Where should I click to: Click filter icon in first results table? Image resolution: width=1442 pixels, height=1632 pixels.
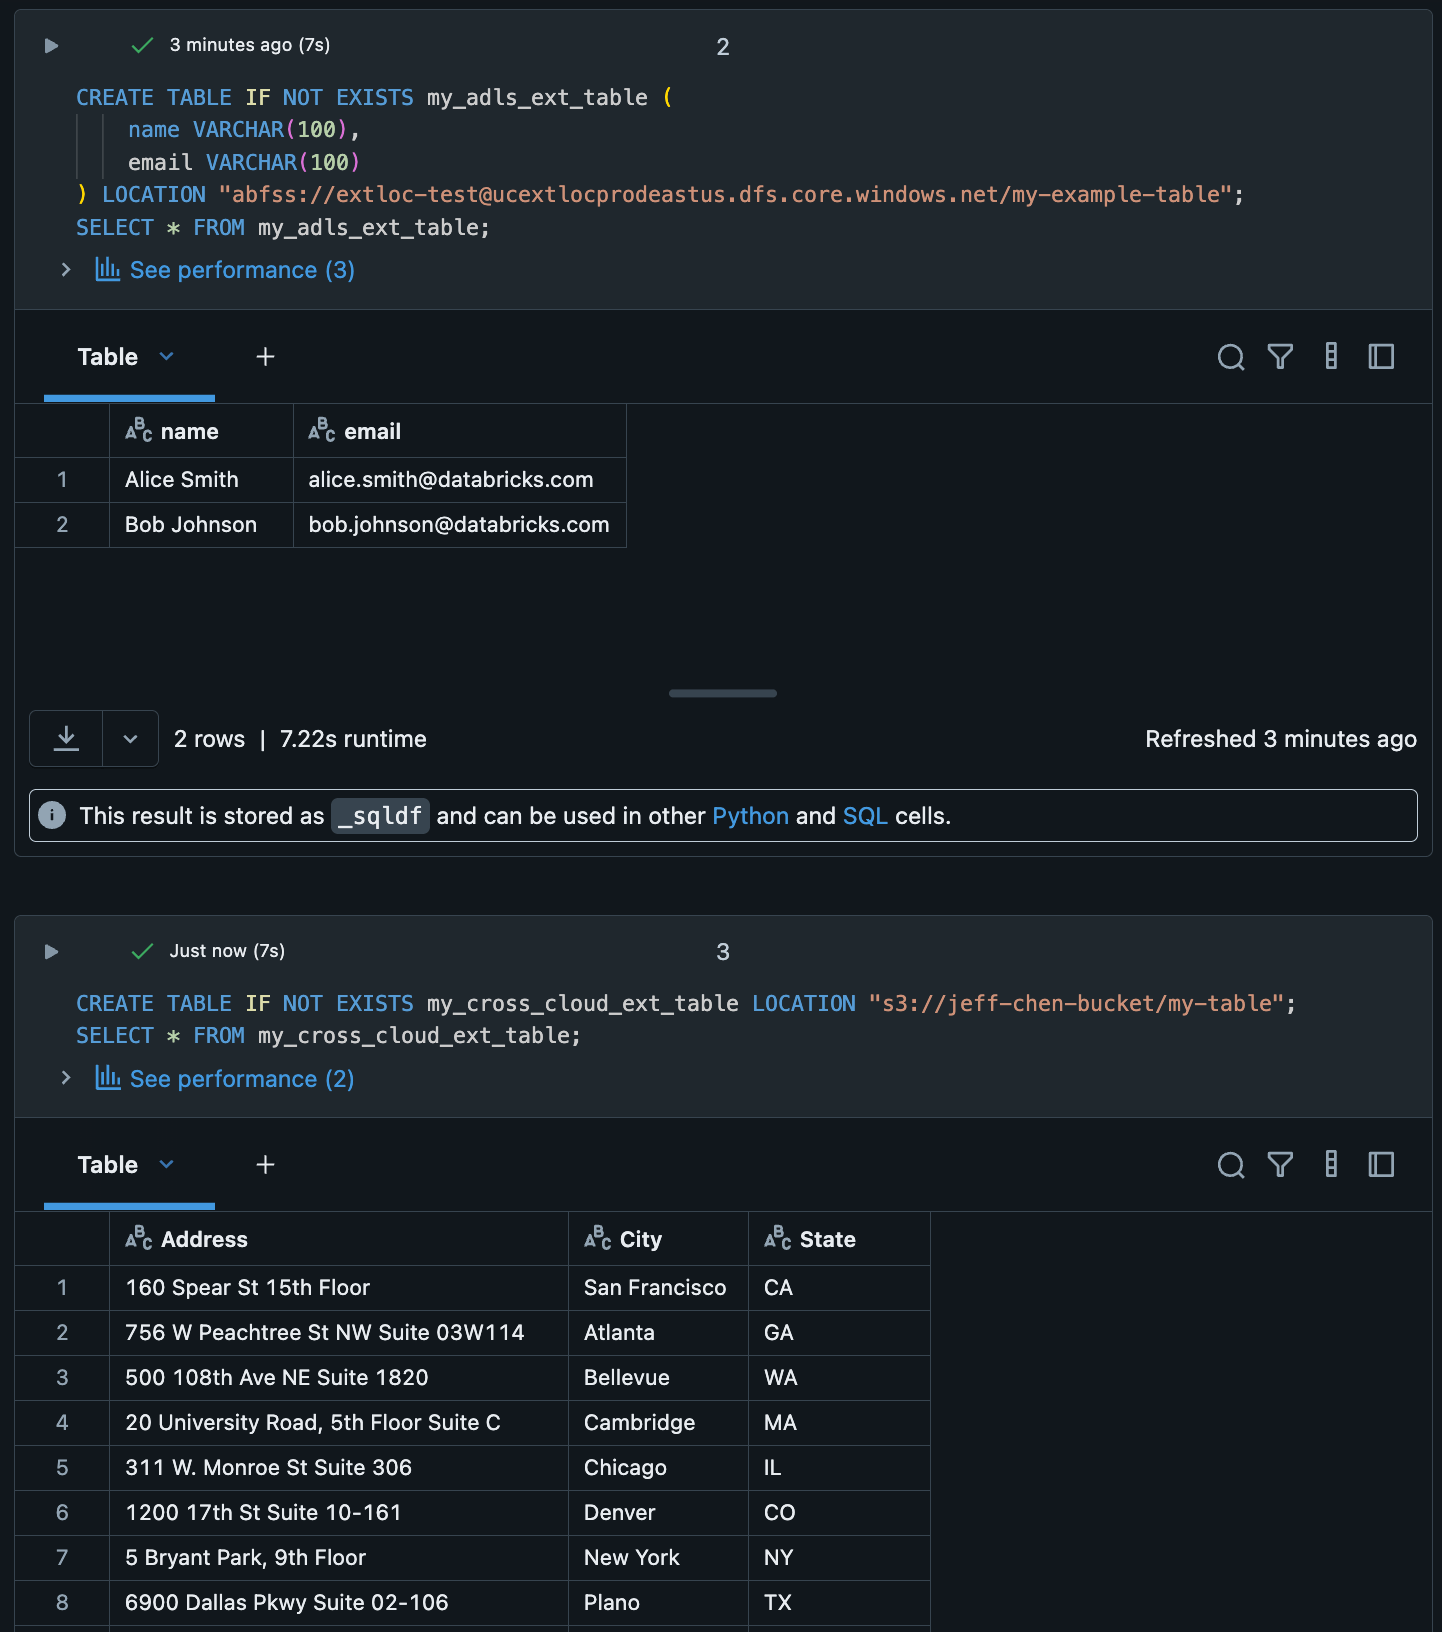click(1280, 357)
